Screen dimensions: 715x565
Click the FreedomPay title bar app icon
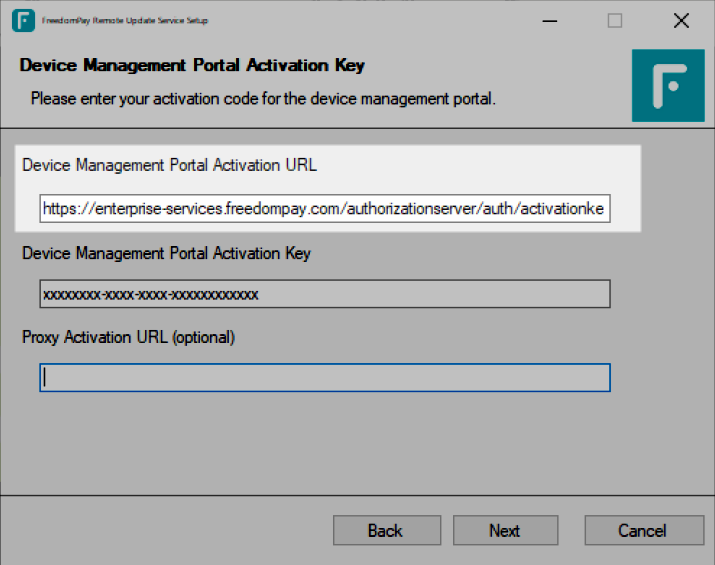[23, 21]
